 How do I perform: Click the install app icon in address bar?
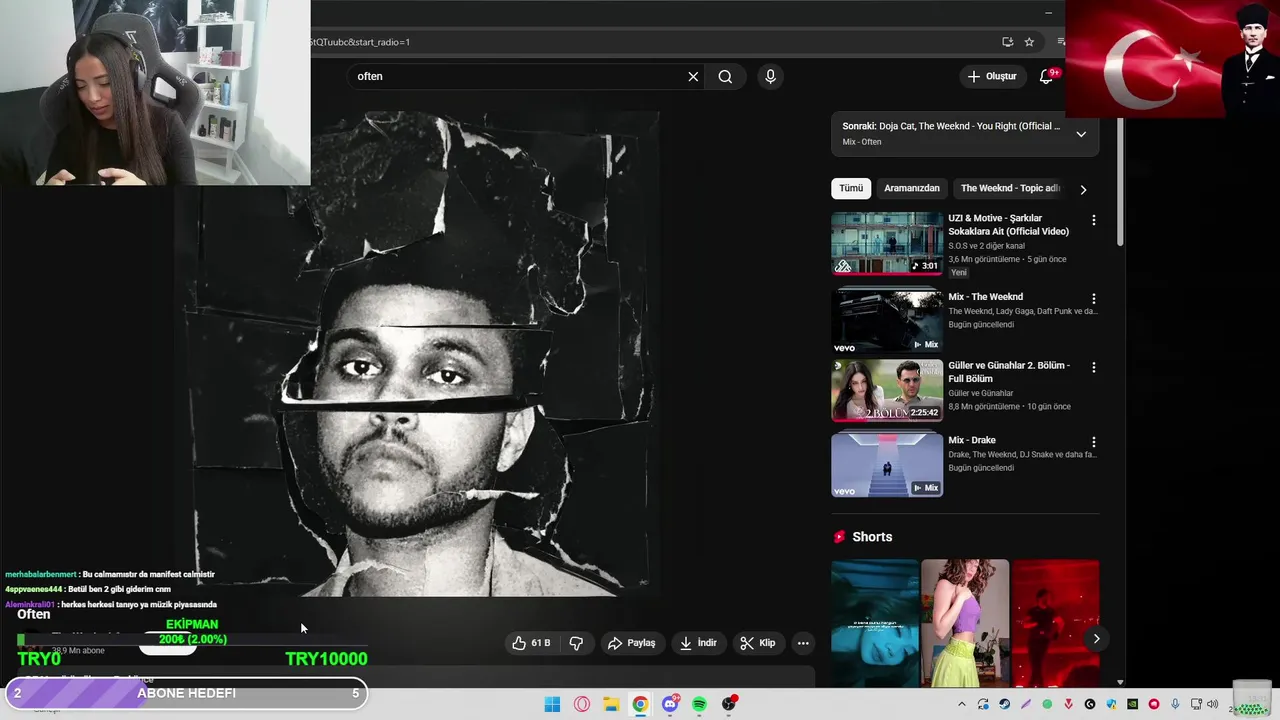click(x=1007, y=42)
